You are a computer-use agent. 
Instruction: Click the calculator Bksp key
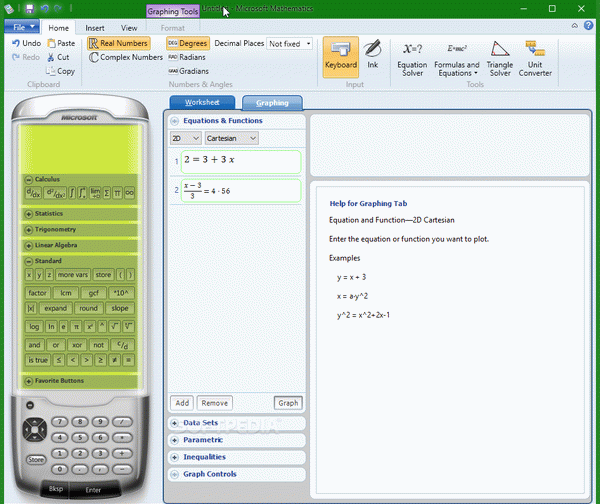coord(55,489)
